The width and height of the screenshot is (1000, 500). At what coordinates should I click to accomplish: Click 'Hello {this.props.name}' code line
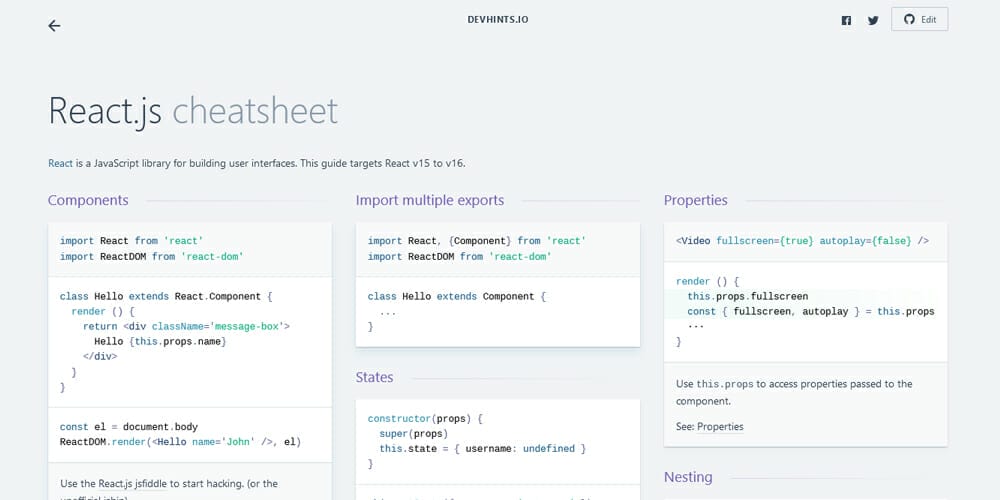(x=160, y=342)
